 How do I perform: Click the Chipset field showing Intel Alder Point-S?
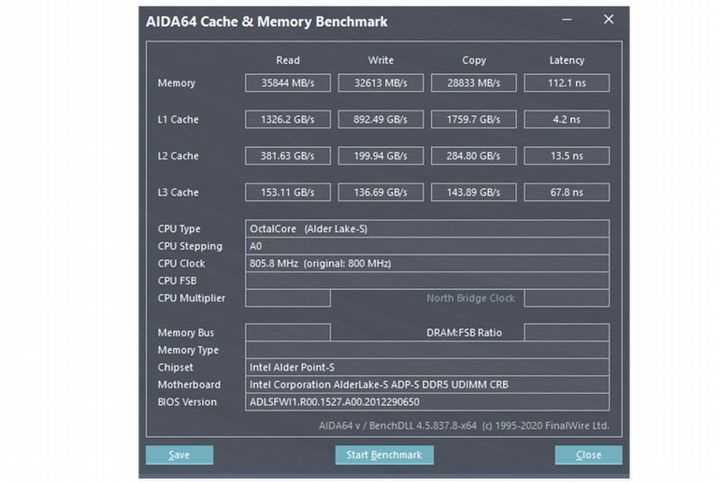point(427,367)
